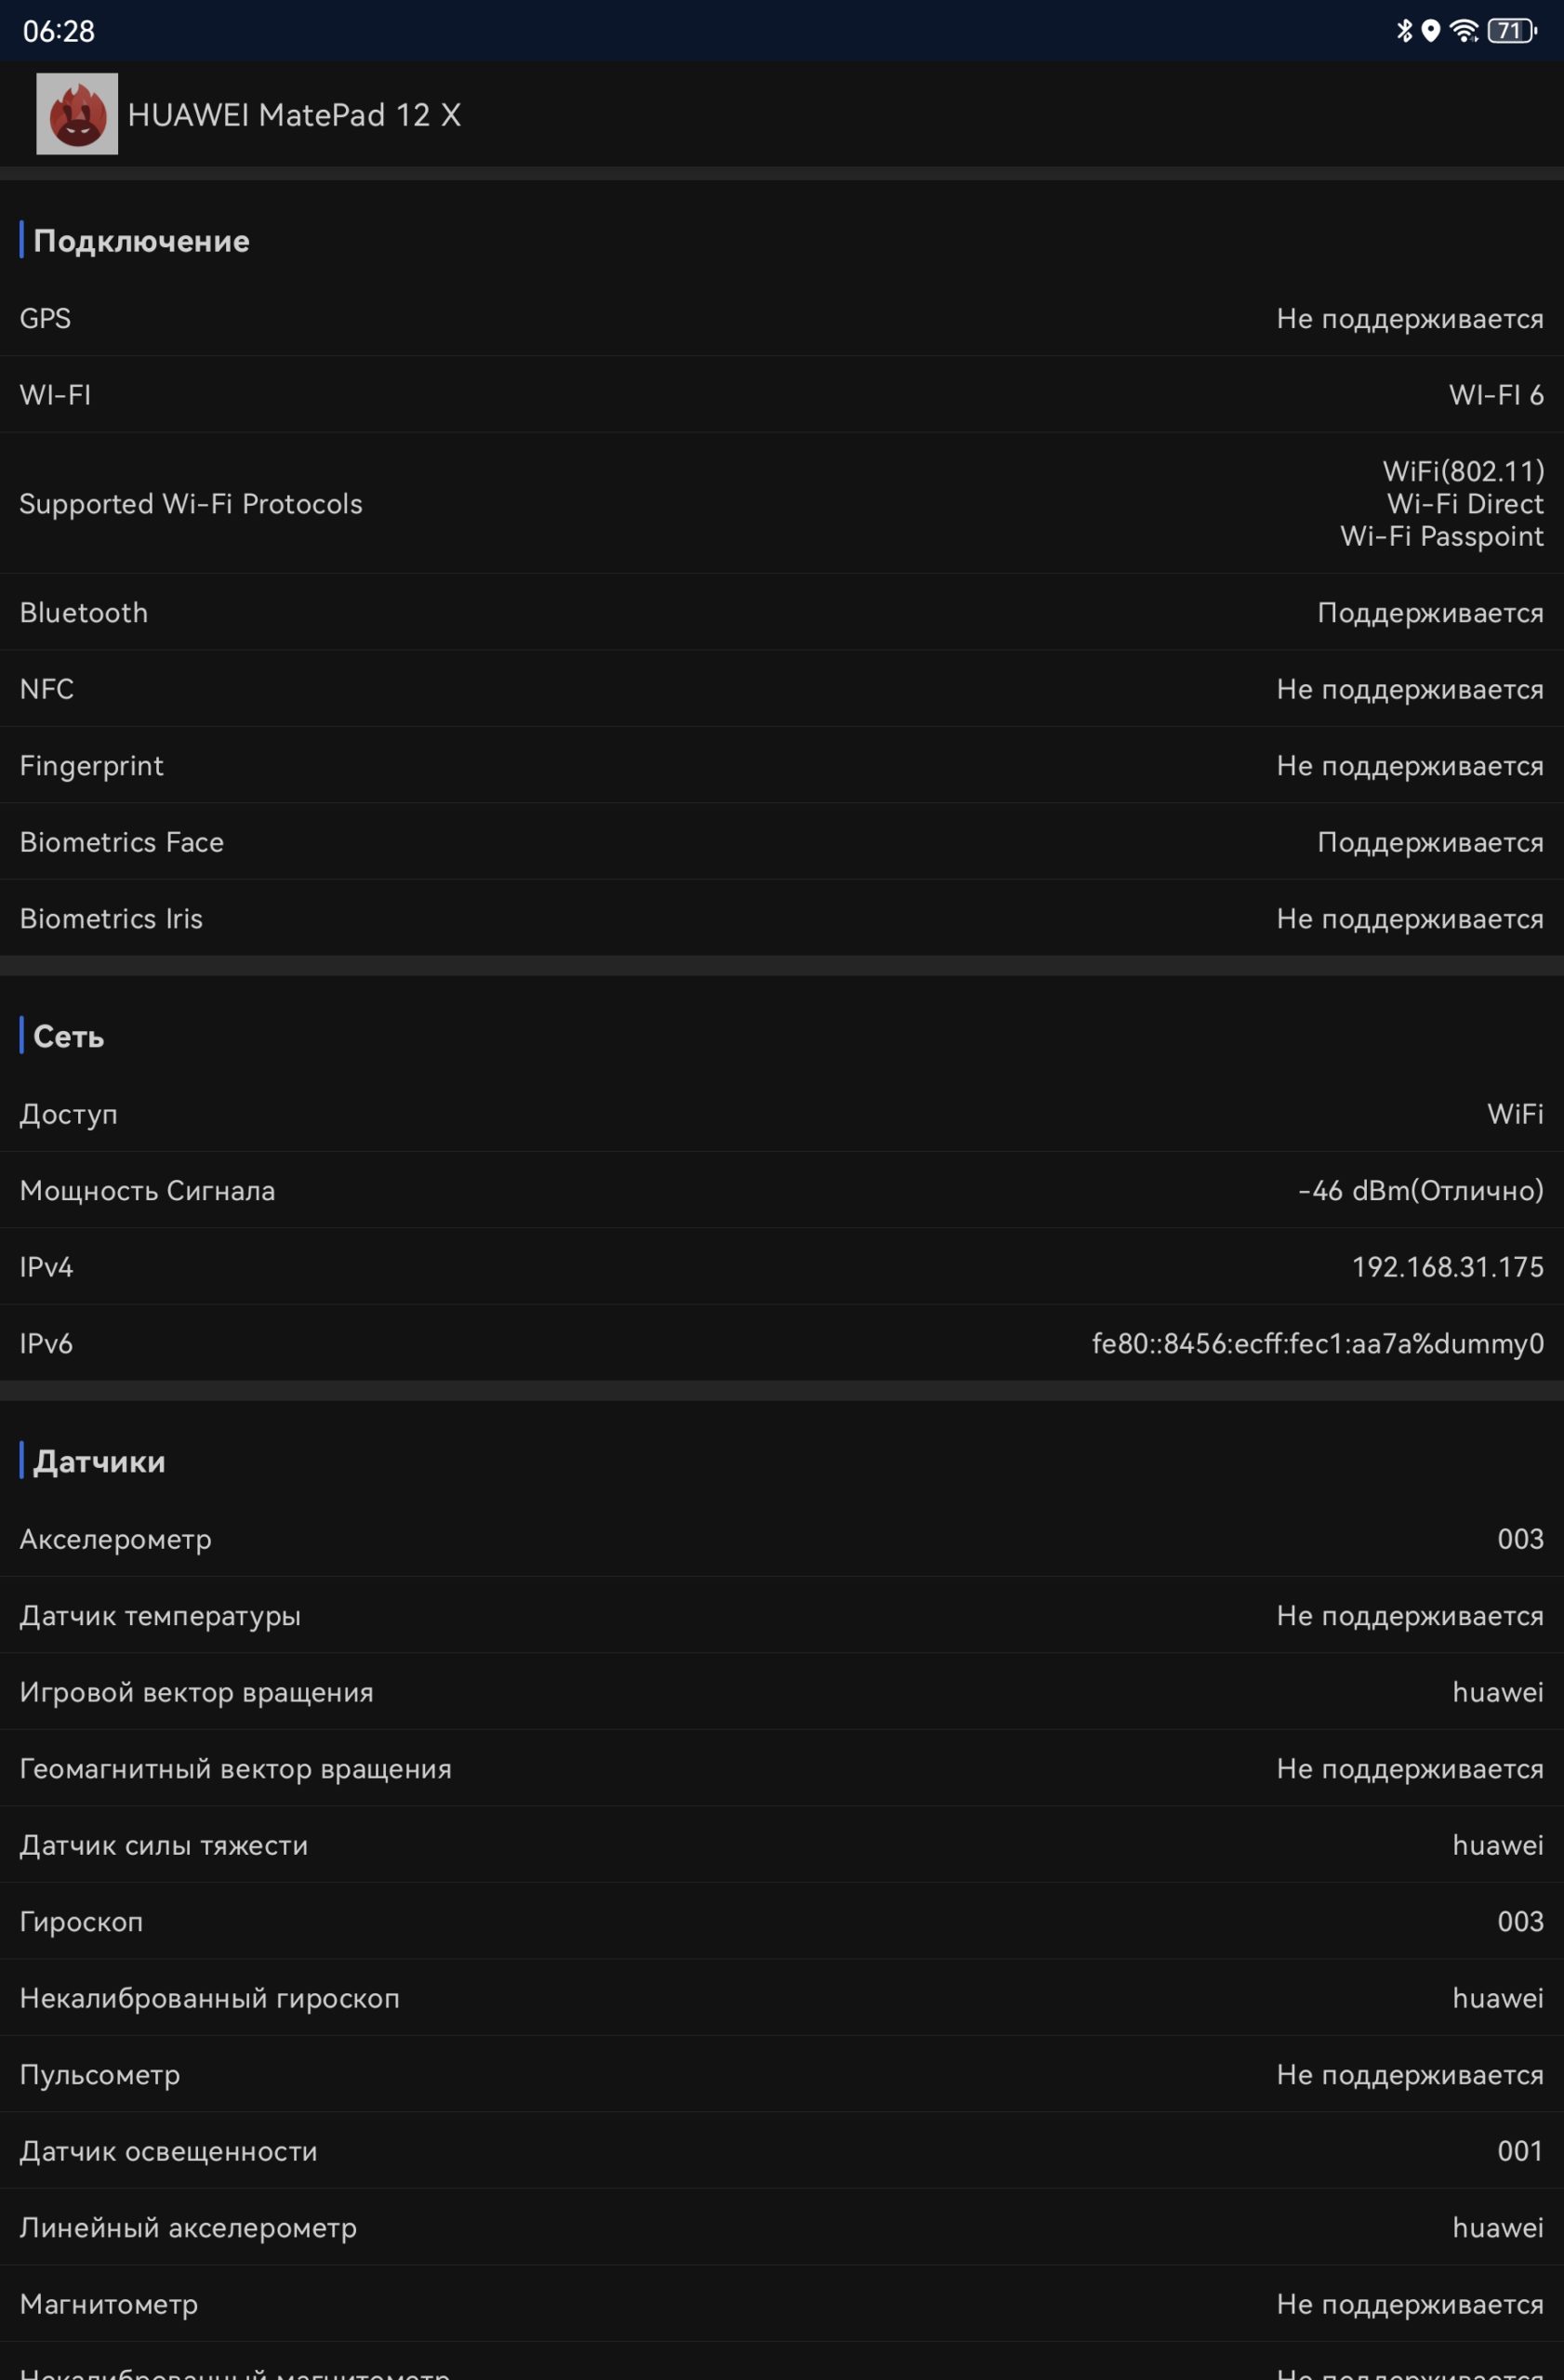The width and height of the screenshot is (1564, 2380).
Task: Select the GPS row
Action: [x=782, y=318]
